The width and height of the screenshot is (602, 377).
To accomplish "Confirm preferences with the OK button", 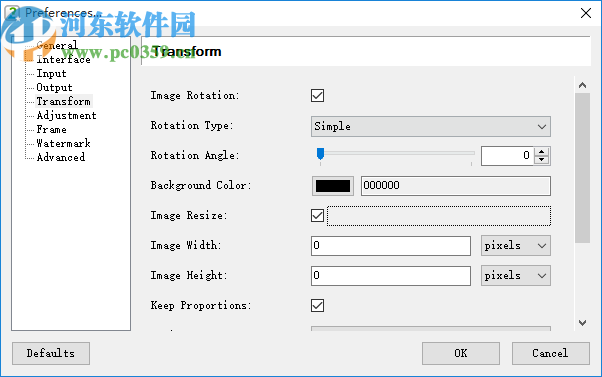I will (461, 353).
